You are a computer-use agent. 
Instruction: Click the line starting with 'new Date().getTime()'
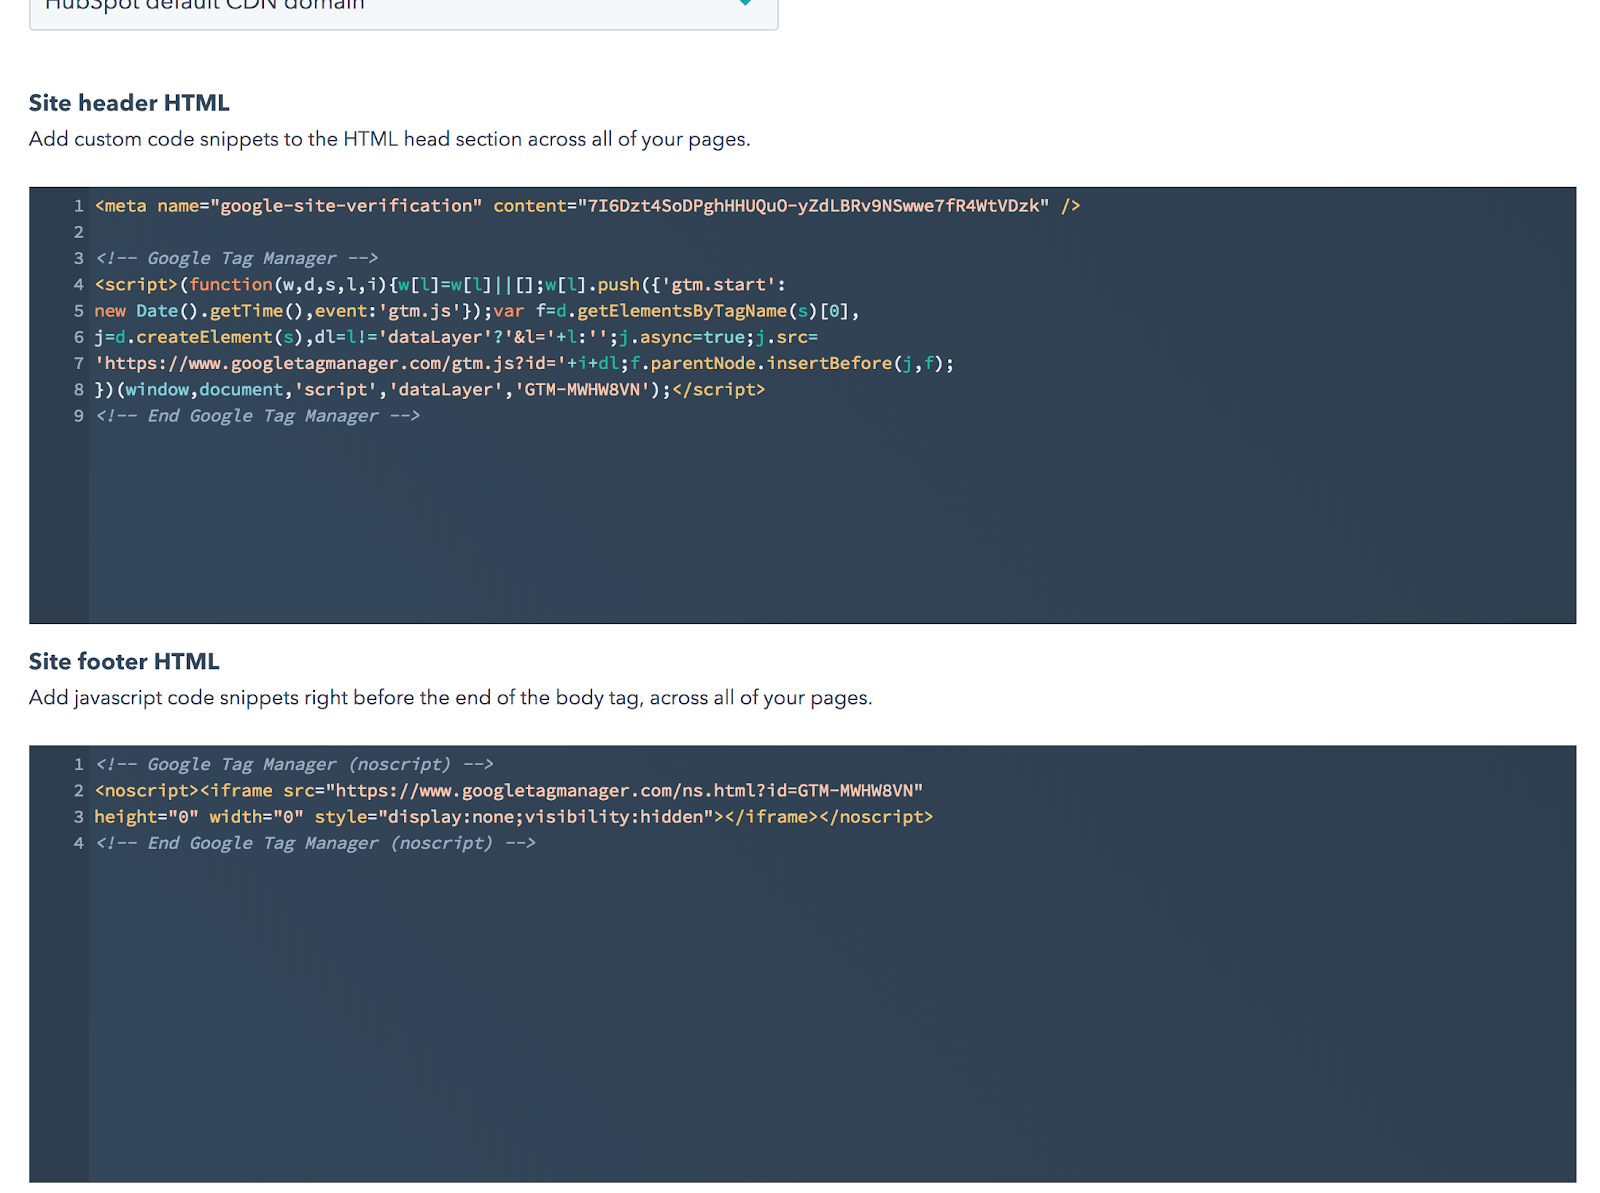(x=477, y=311)
